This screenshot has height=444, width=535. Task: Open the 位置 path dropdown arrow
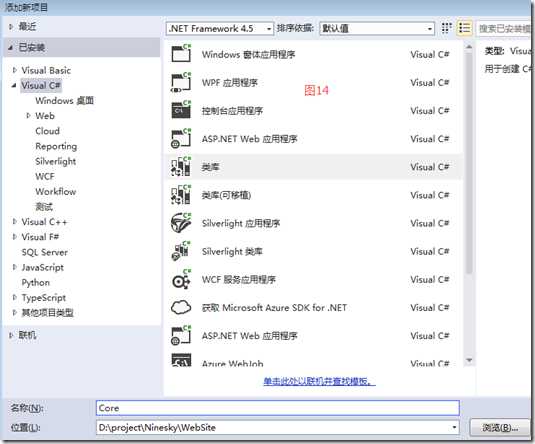click(x=454, y=427)
